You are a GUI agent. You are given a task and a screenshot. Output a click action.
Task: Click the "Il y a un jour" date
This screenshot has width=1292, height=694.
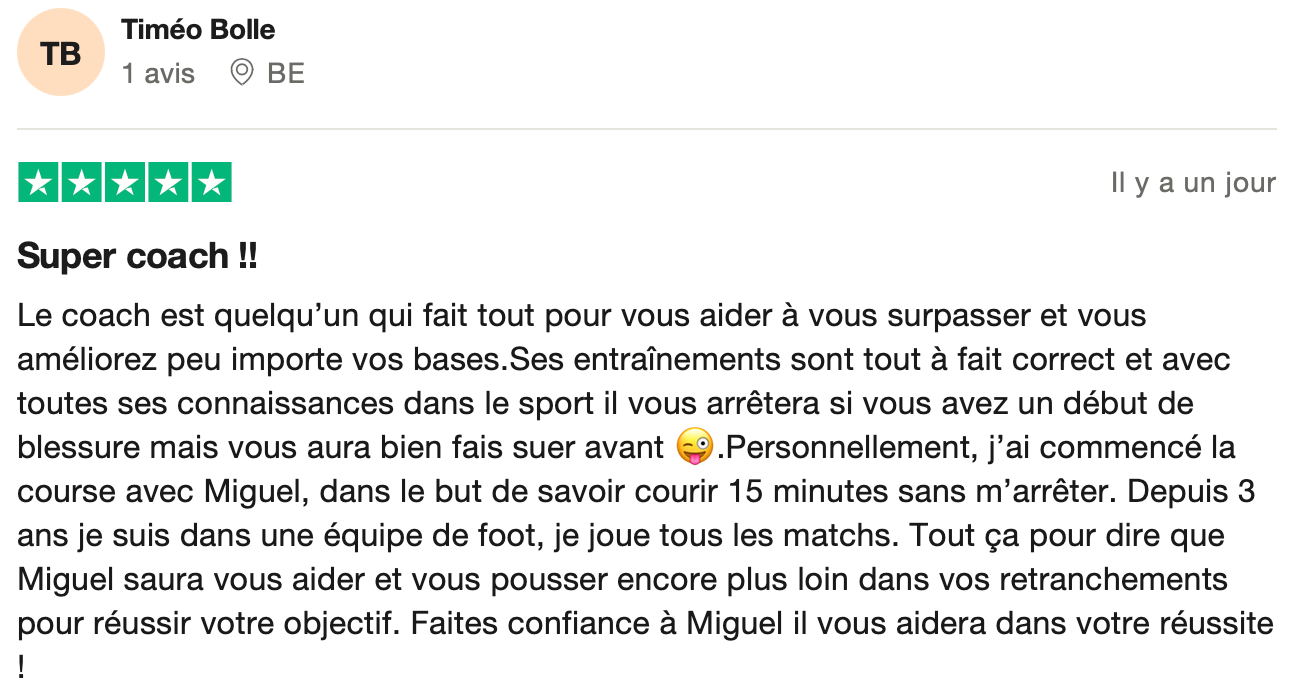click(x=1193, y=184)
